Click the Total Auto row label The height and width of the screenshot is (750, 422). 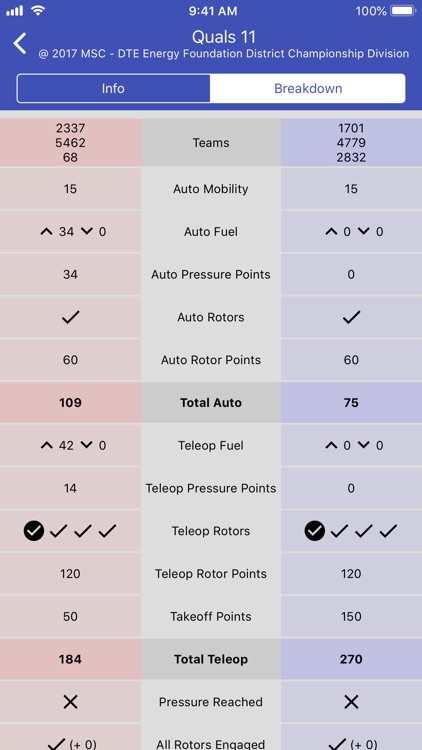click(x=211, y=403)
